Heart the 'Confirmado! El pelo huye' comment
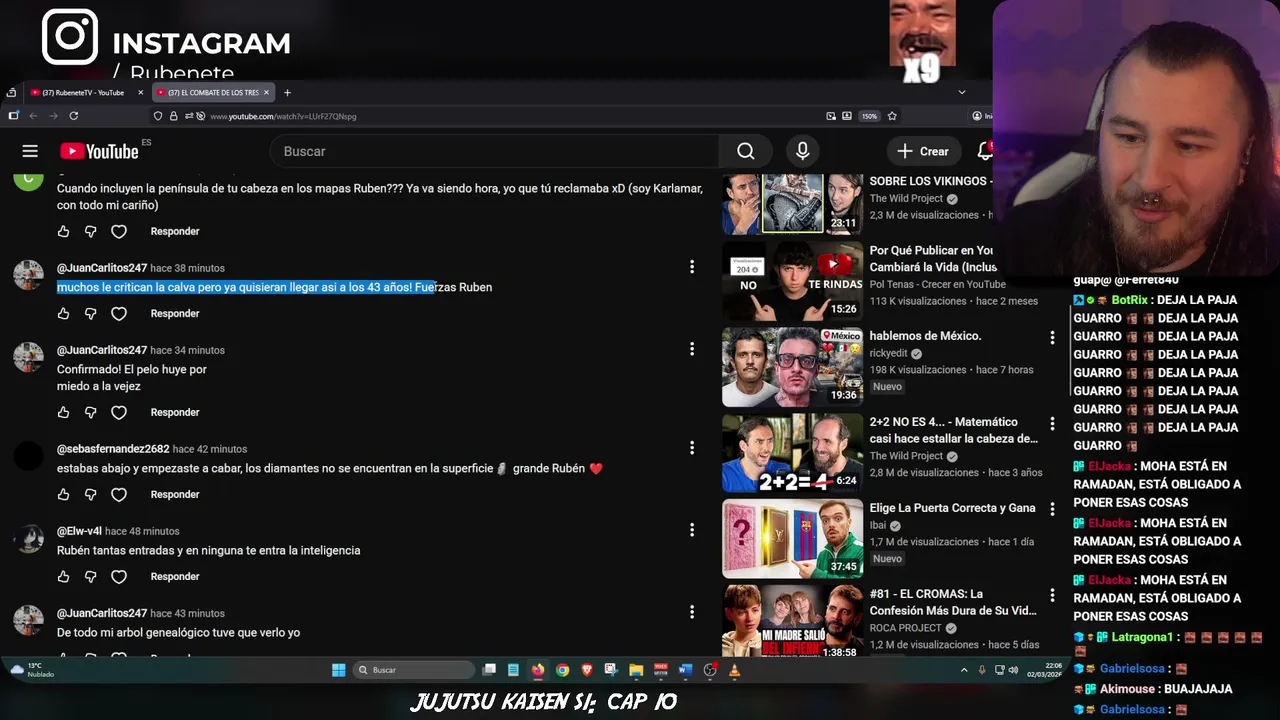Viewport: 1280px width, 720px height. [119, 412]
